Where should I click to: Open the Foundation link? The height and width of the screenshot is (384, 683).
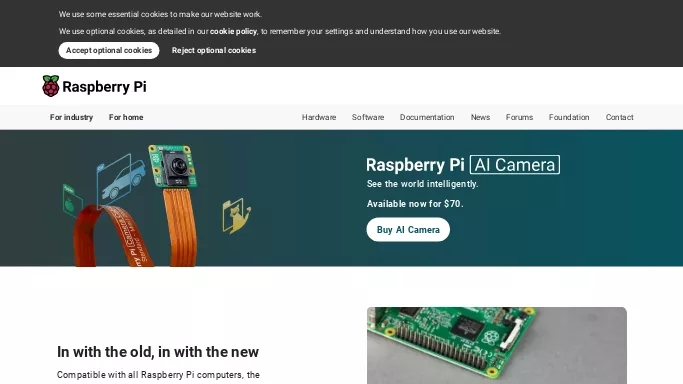click(569, 117)
